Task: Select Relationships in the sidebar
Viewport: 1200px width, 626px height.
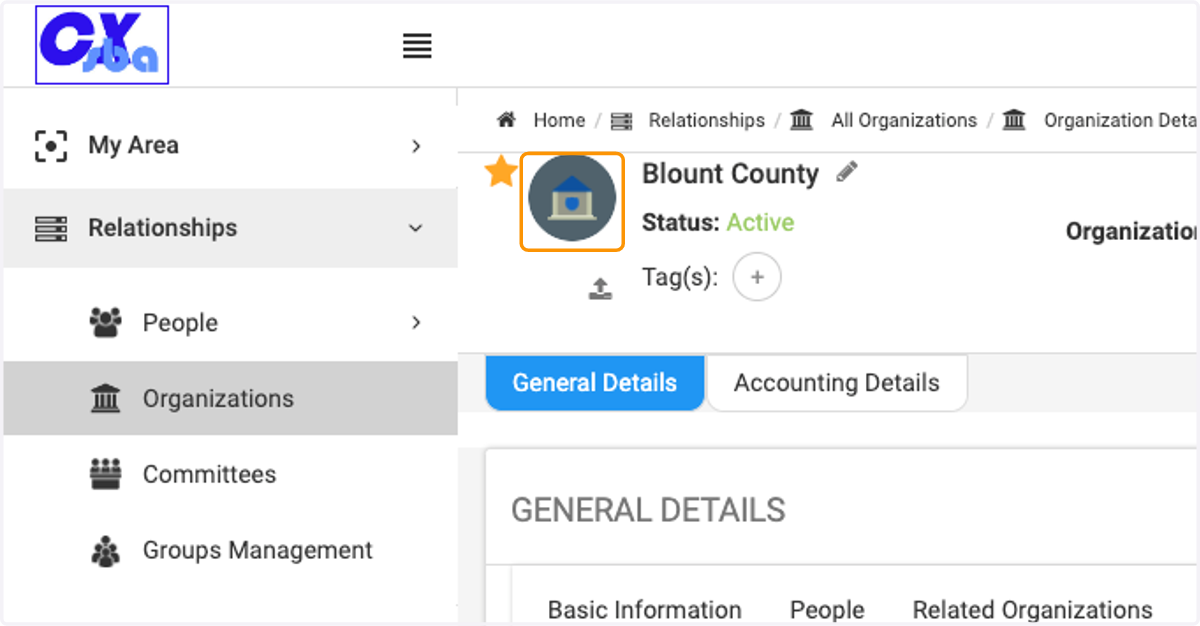Action: (230, 228)
